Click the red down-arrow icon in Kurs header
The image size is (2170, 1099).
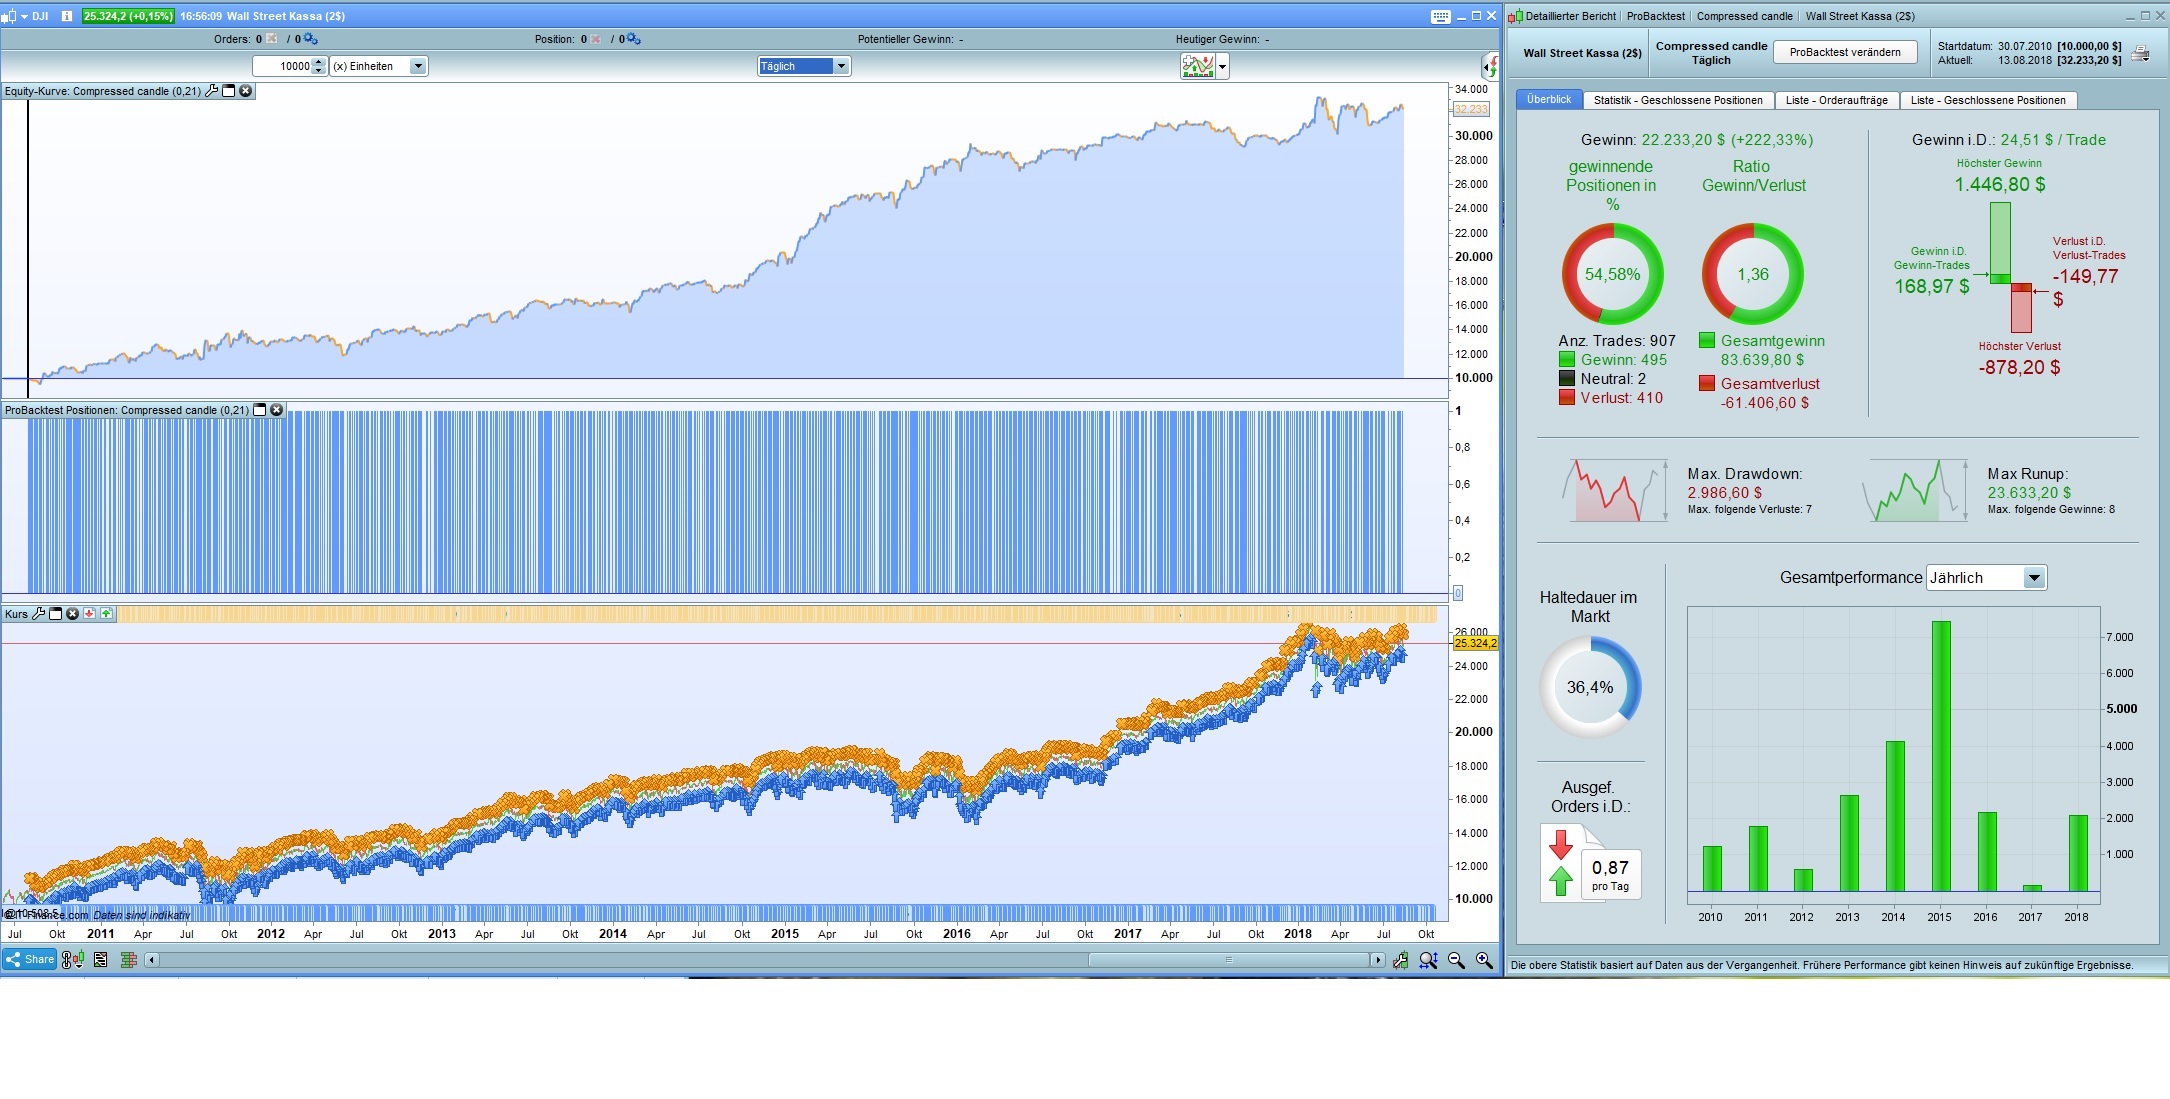pyautogui.click(x=90, y=614)
